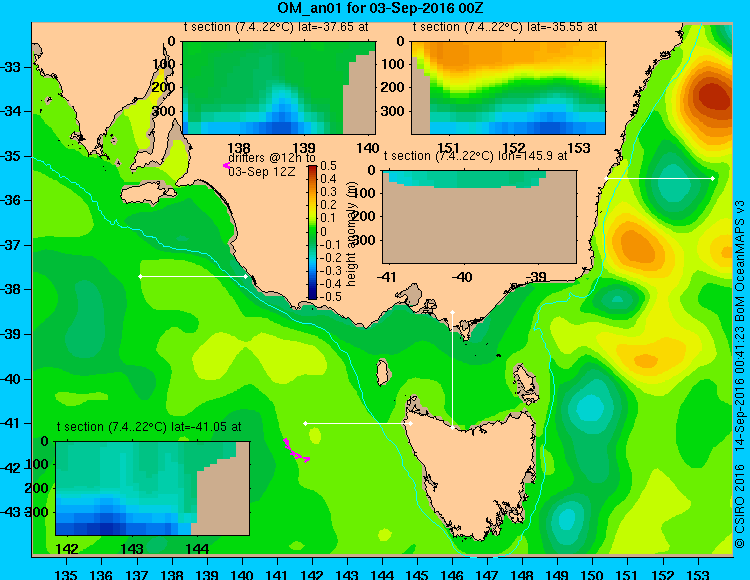Click the '03-Sep 12Z' drifter legend line
The image size is (750, 580).
pyautogui.click(x=262, y=171)
